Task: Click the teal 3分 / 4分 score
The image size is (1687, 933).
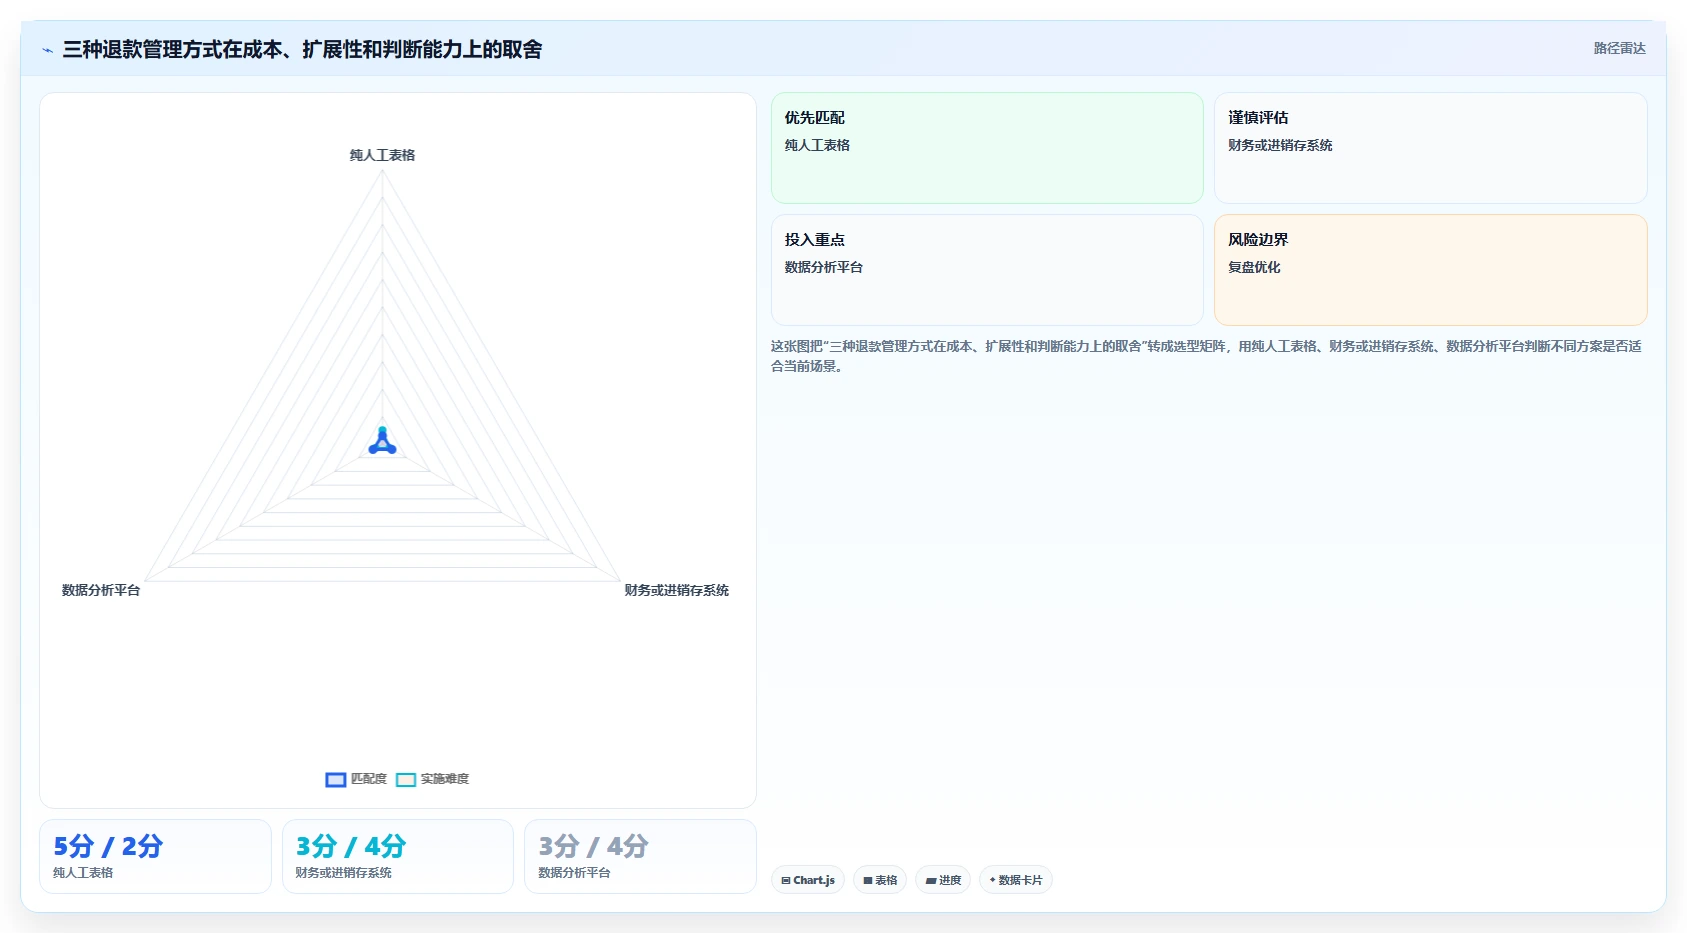Action: (351, 846)
